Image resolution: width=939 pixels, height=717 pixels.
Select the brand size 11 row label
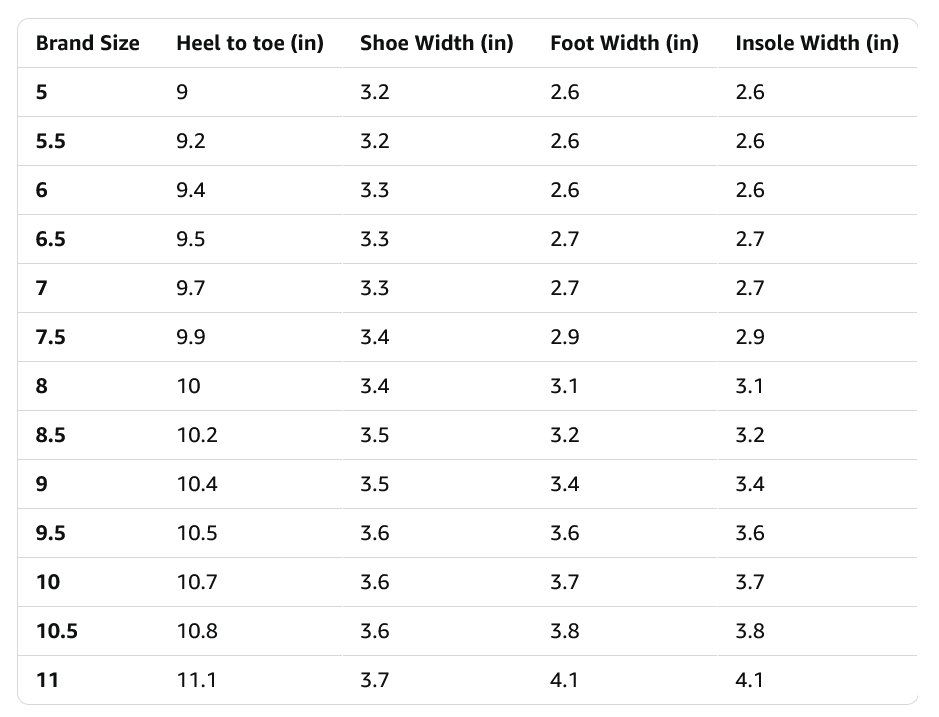point(47,680)
